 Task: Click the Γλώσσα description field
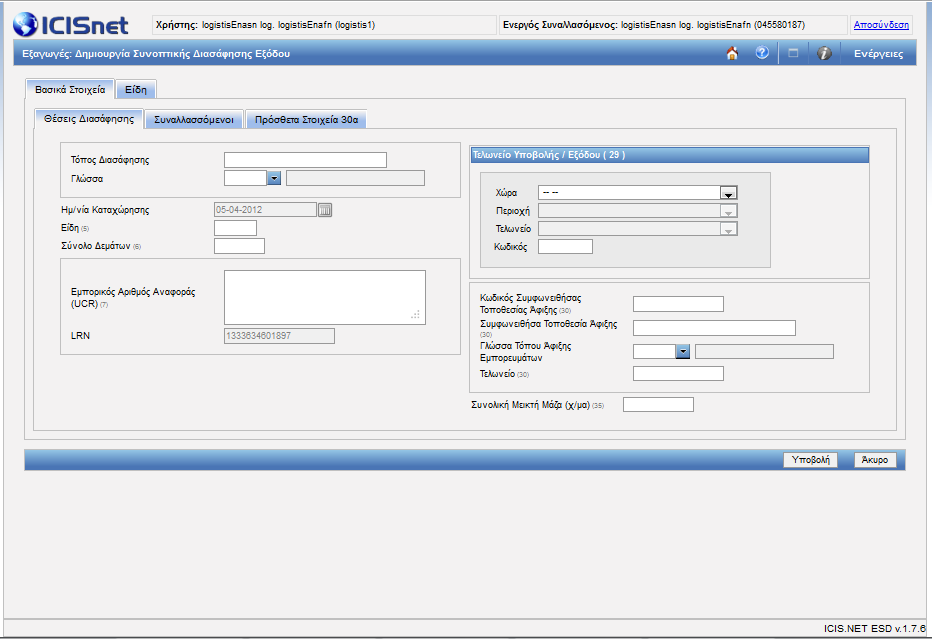tap(355, 178)
